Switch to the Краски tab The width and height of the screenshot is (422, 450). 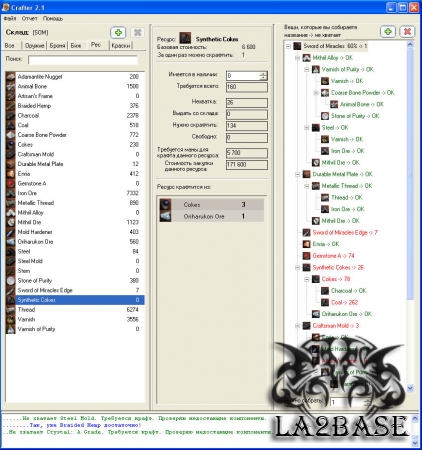pyautogui.click(x=121, y=45)
